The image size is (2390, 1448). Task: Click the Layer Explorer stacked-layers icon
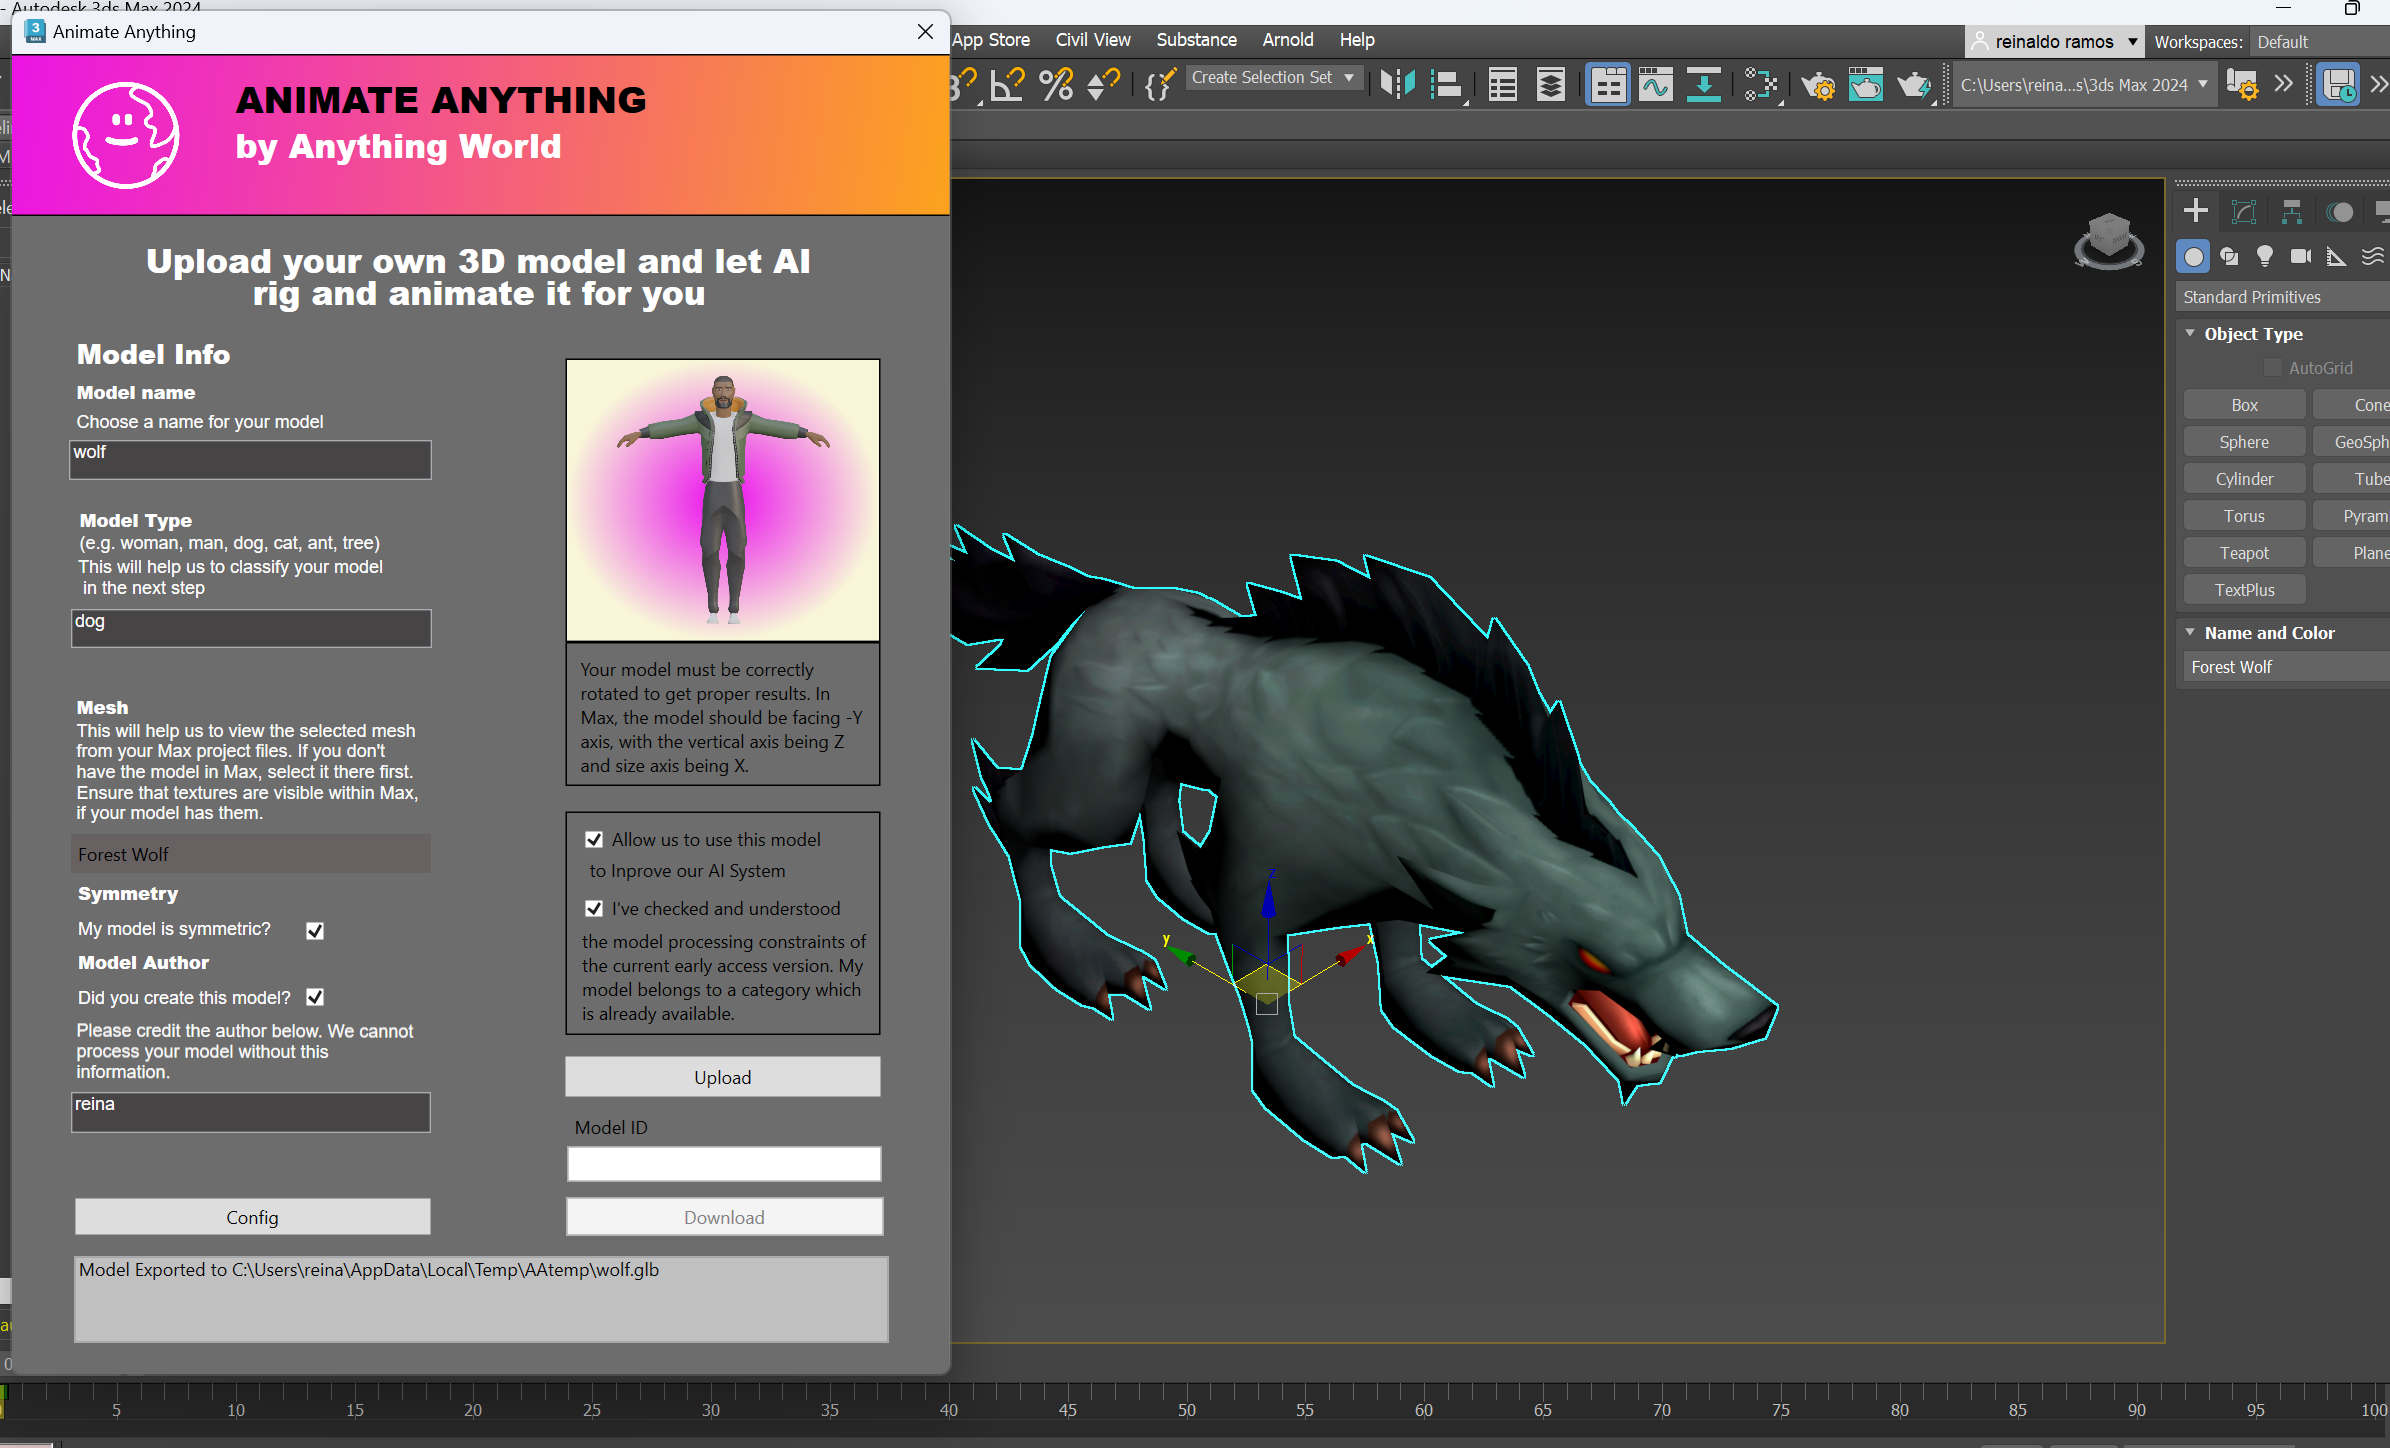pyautogui.click(x=1550, y=85)
